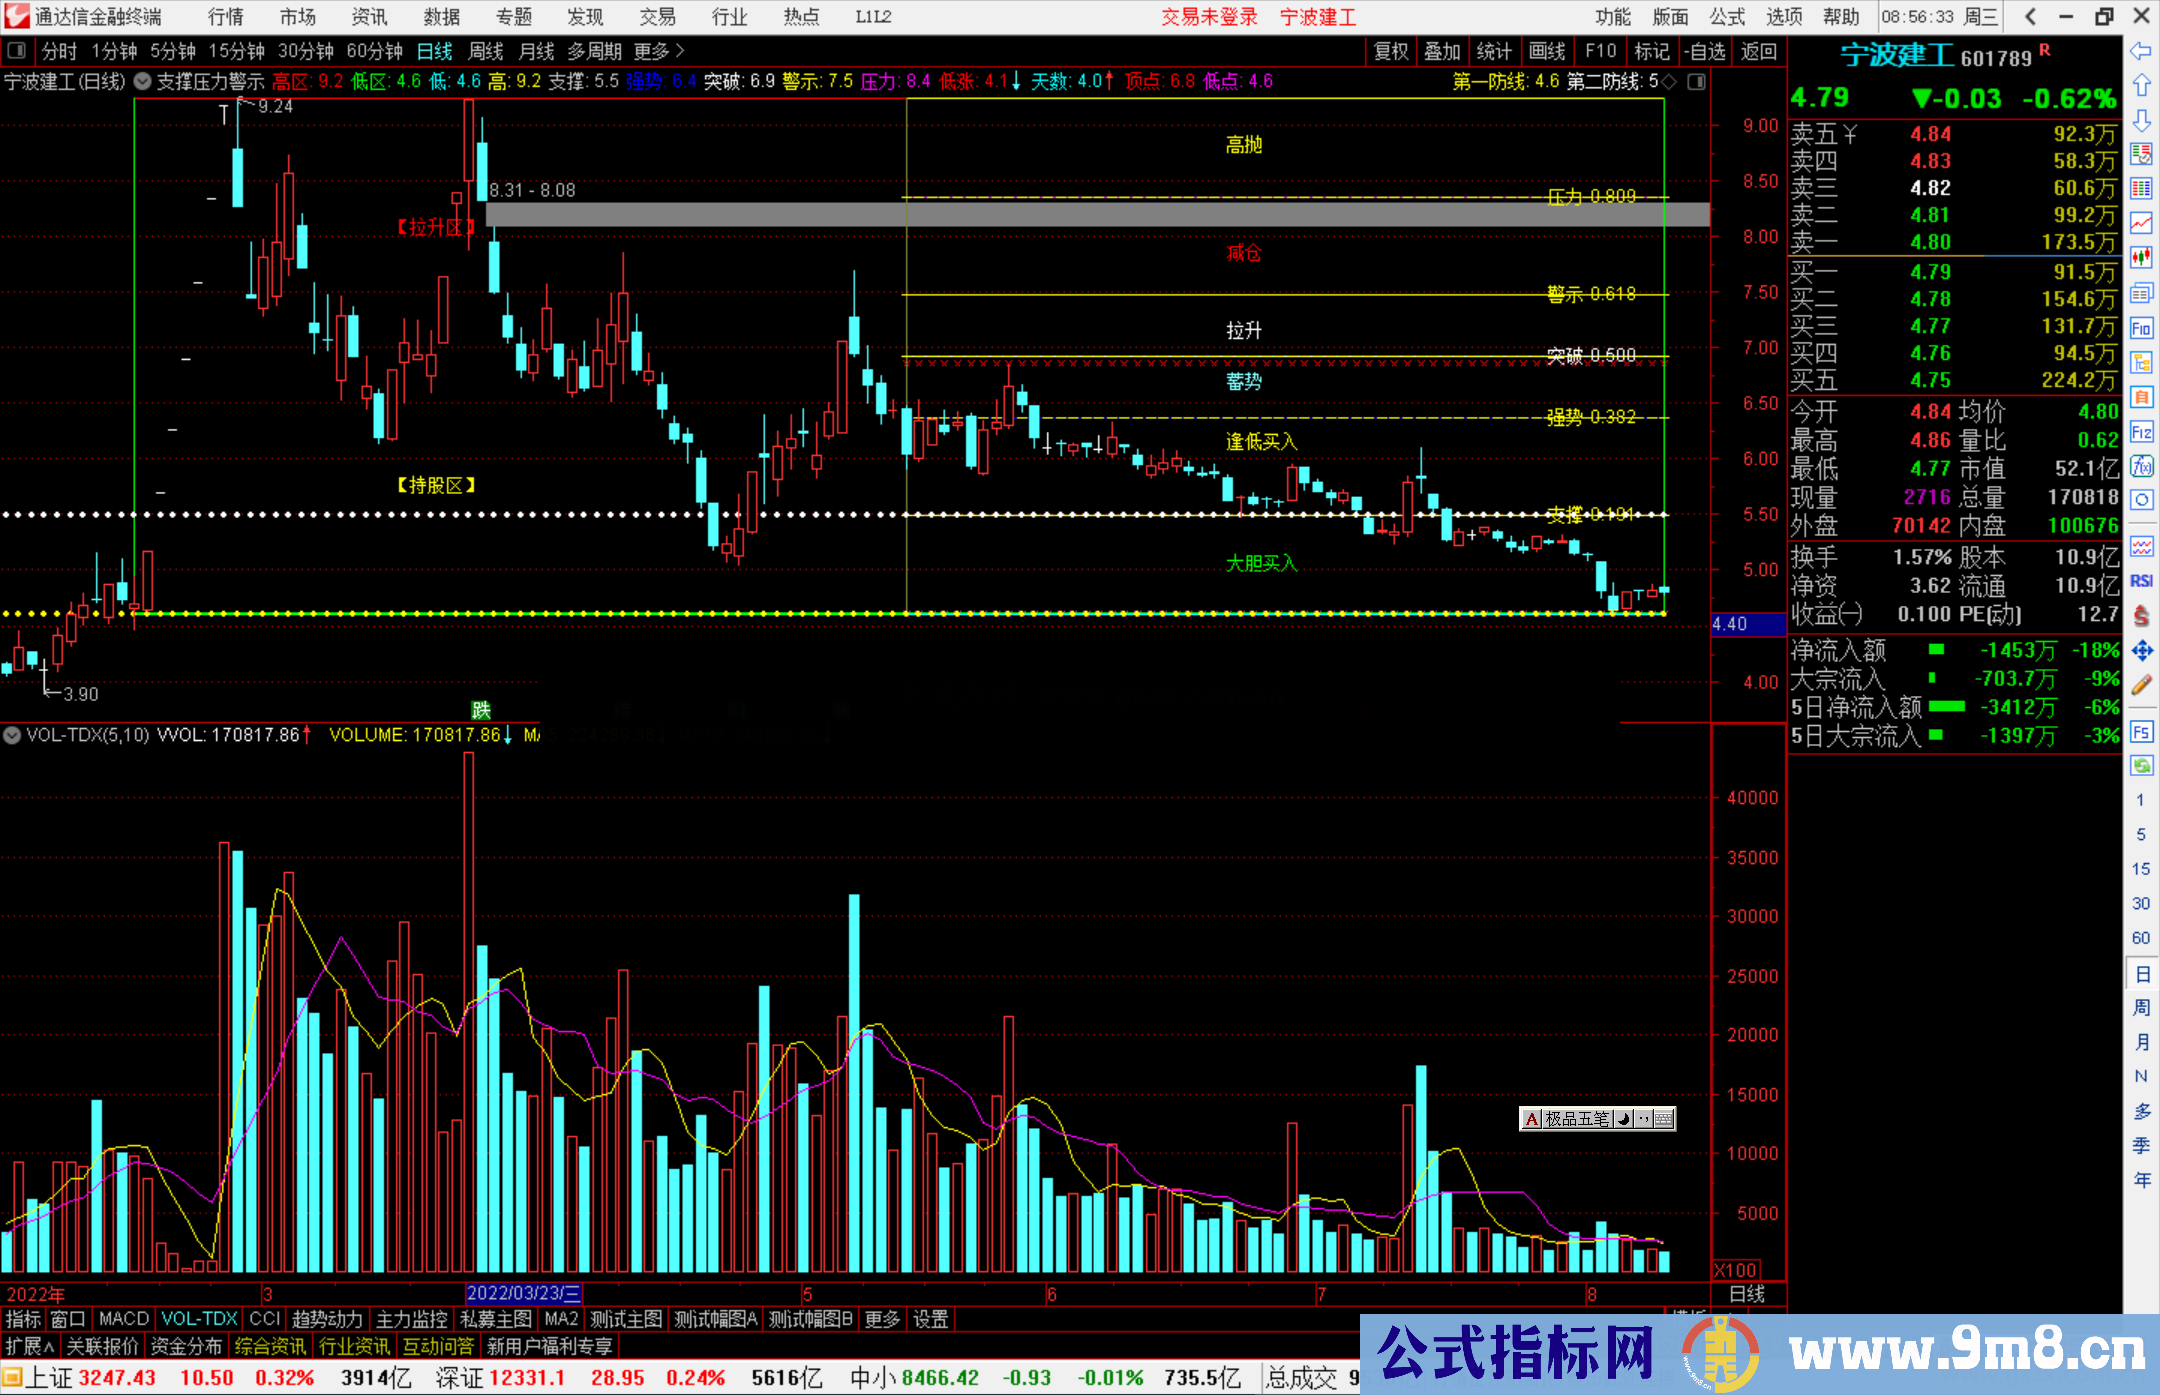This screenshot has width=2160, height=1395.
Task: Select the 周 period in right sidebar
Action: click(x=2141, y=1007)
